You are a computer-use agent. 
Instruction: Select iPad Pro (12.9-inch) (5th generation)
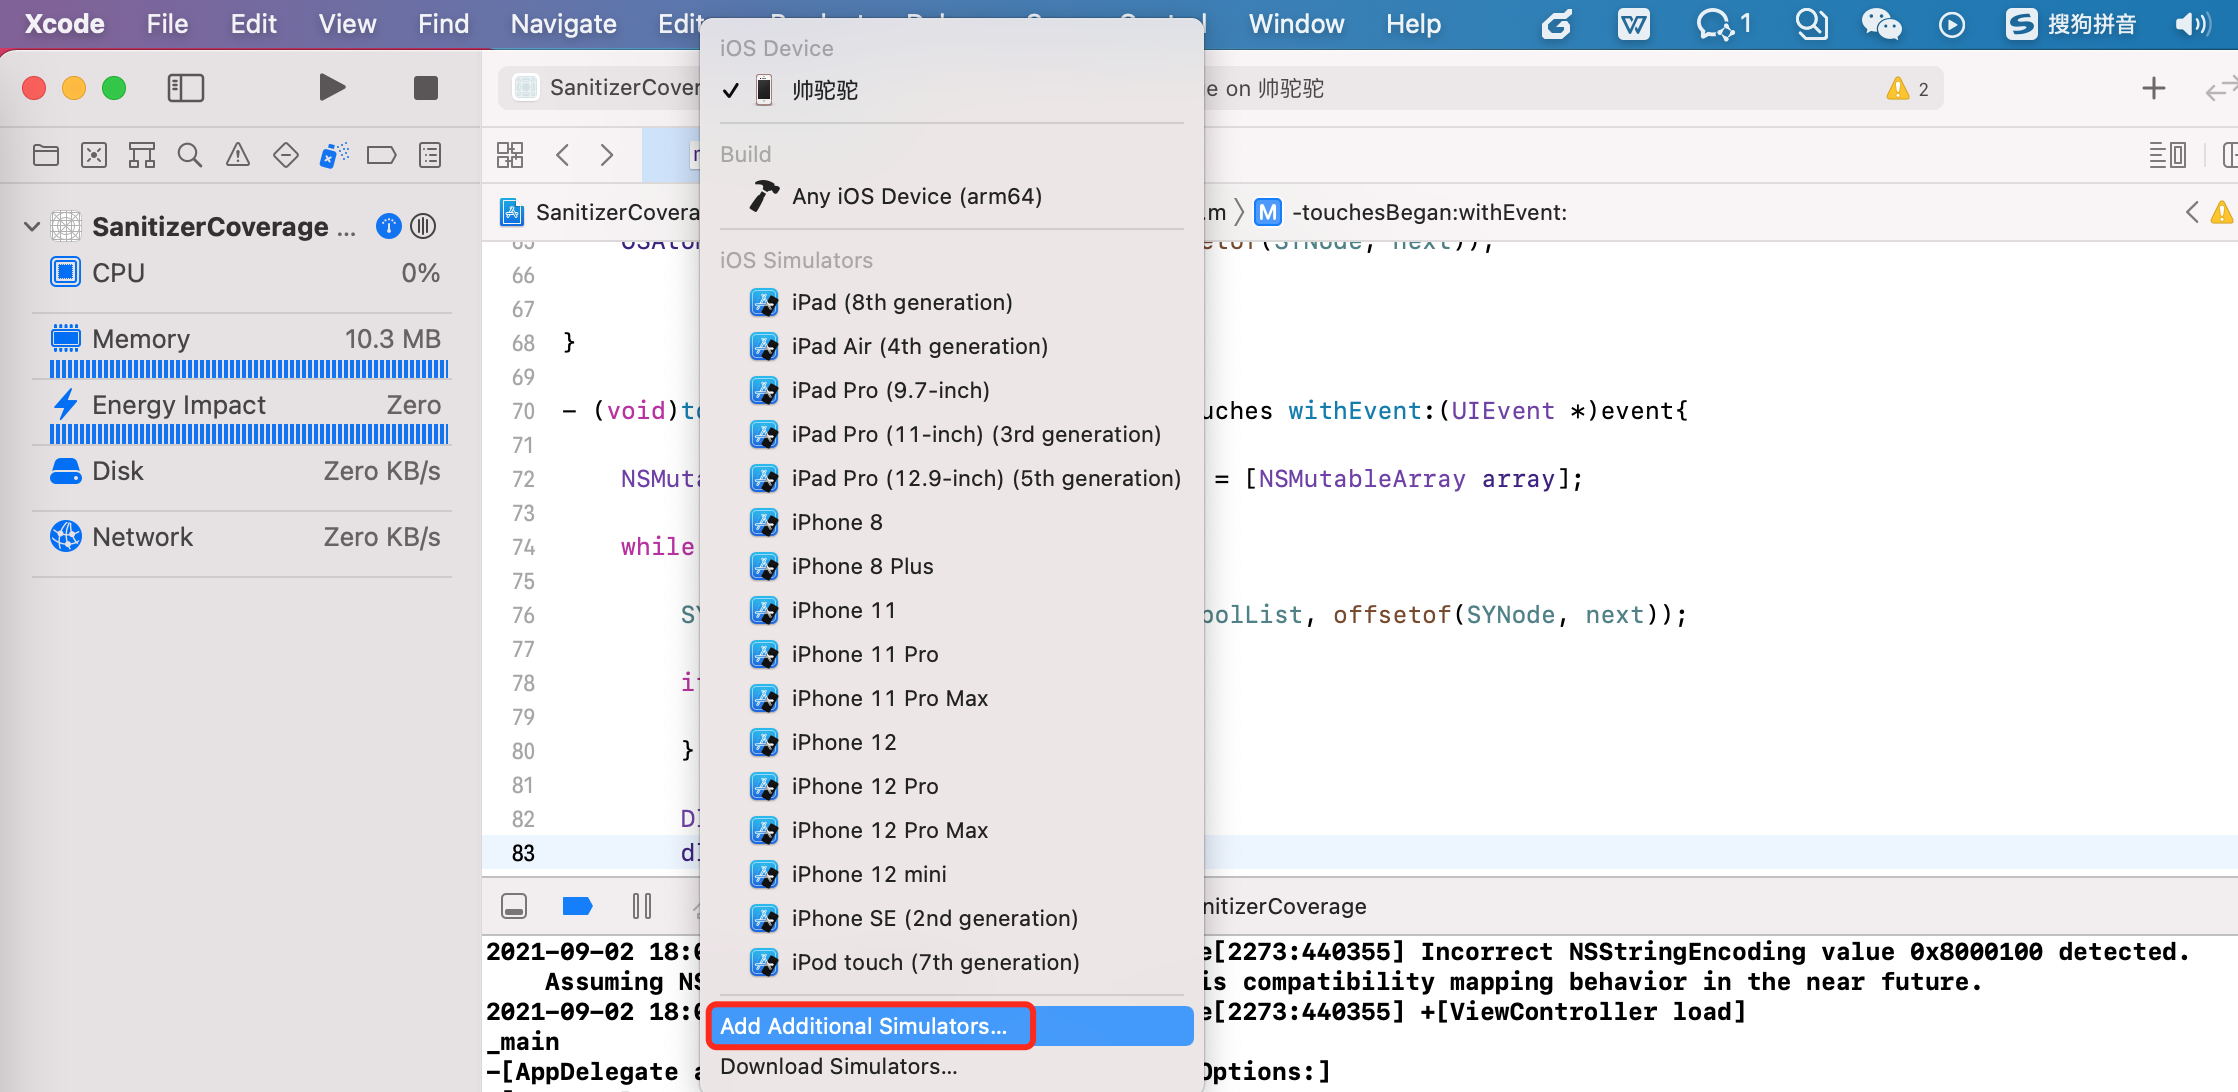coord(951,478)
